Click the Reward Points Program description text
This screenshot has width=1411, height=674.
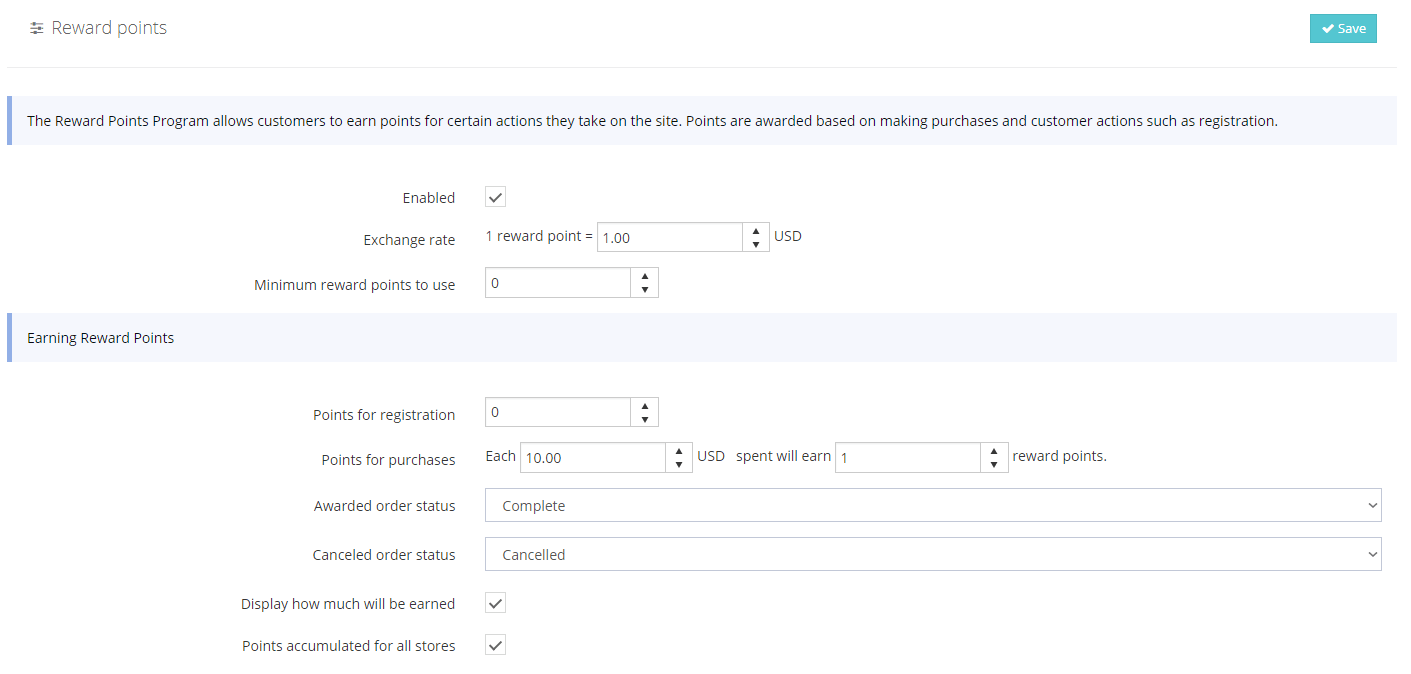point(652,121)
